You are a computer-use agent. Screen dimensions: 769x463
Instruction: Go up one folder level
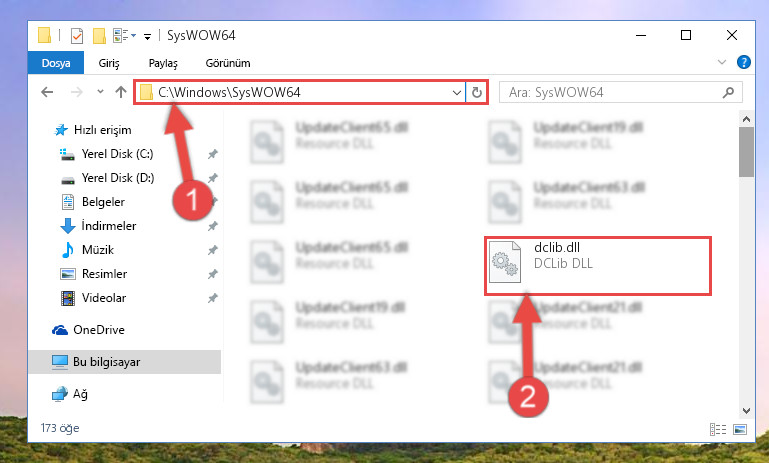point(121,92)
